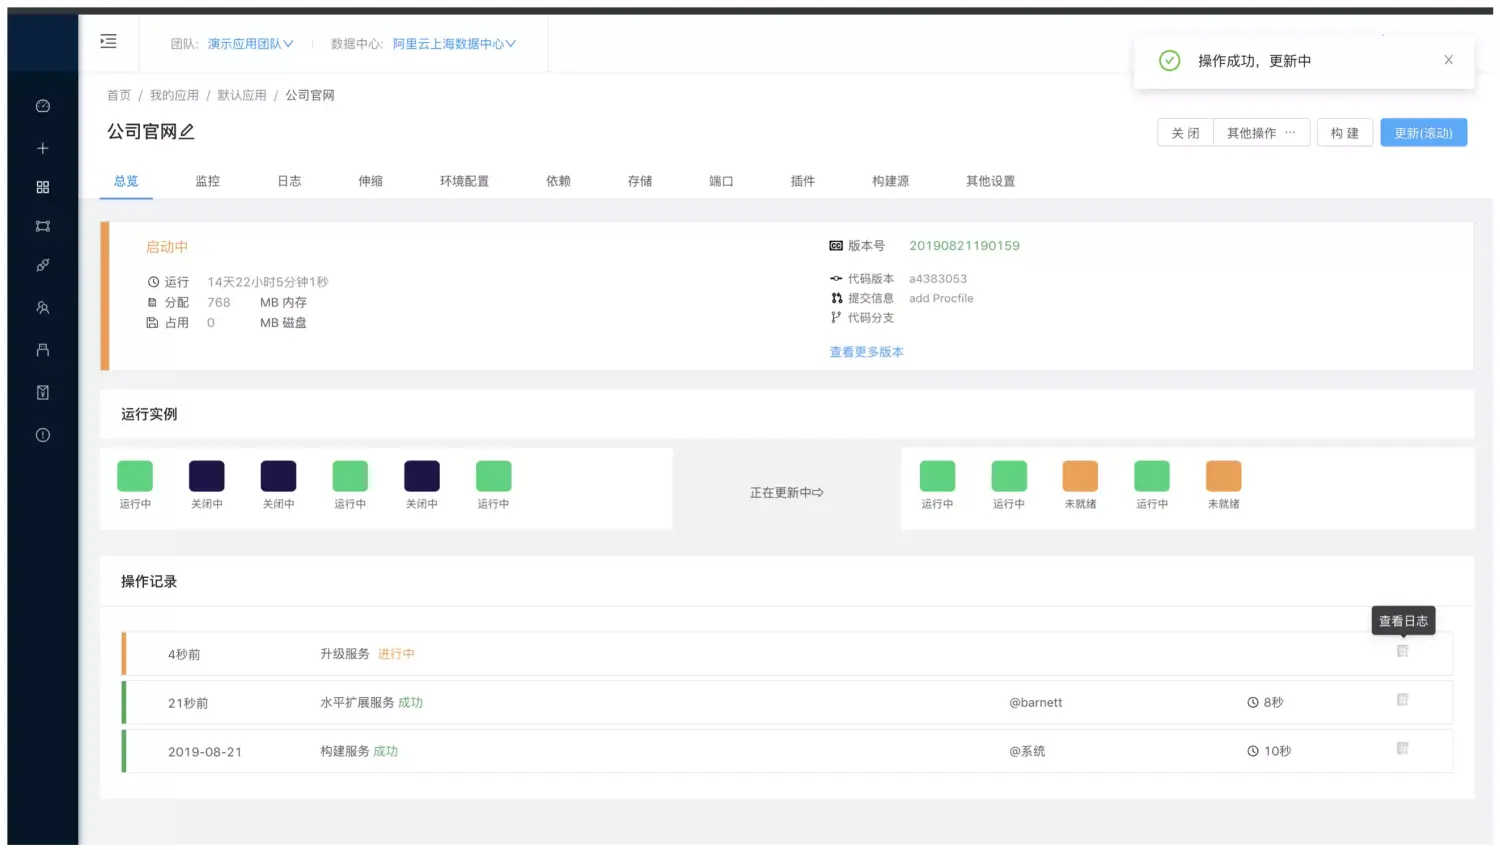Viewport: 1500px width, 850px height.
Task: Switch to the 监控 tab
Action: coord(207,181)
